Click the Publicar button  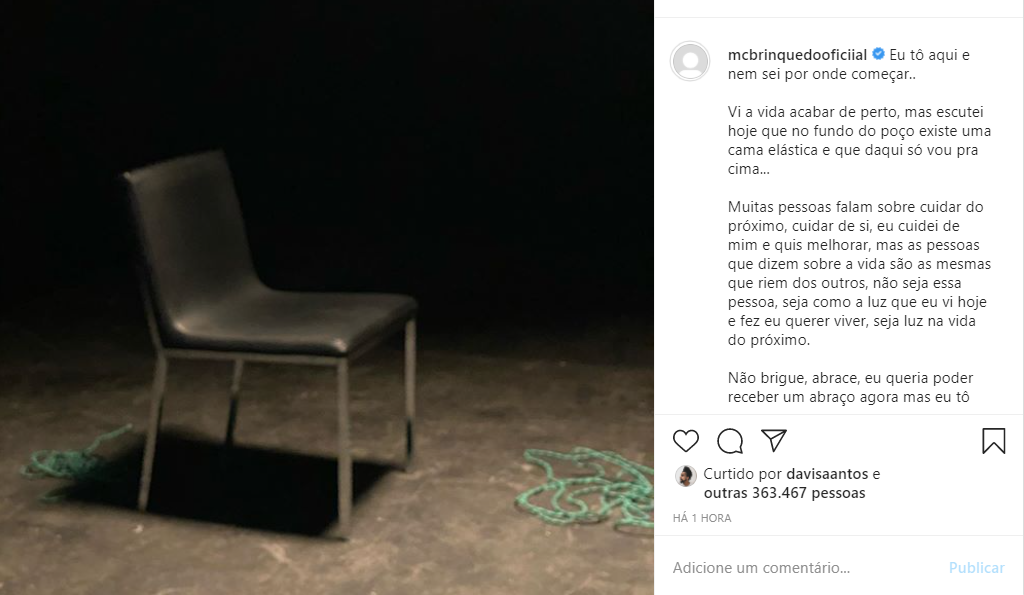click(x=976, y=568)
